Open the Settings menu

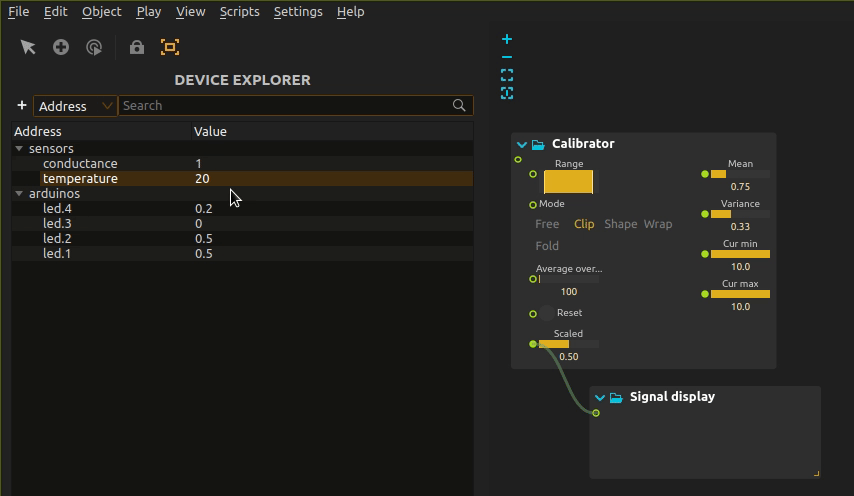click(298, 11)
